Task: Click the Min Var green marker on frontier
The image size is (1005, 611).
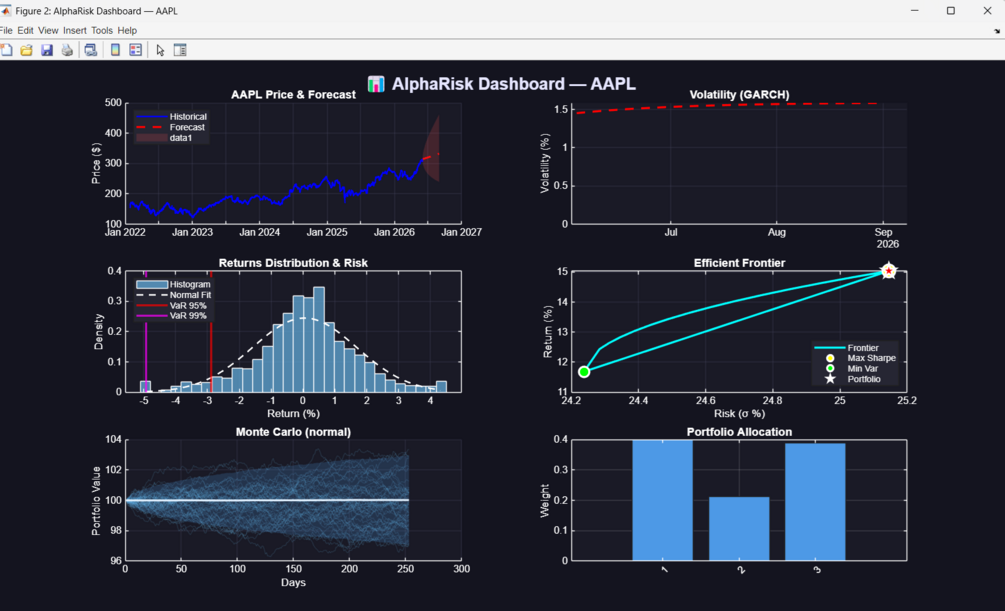Action: (584, 372)
